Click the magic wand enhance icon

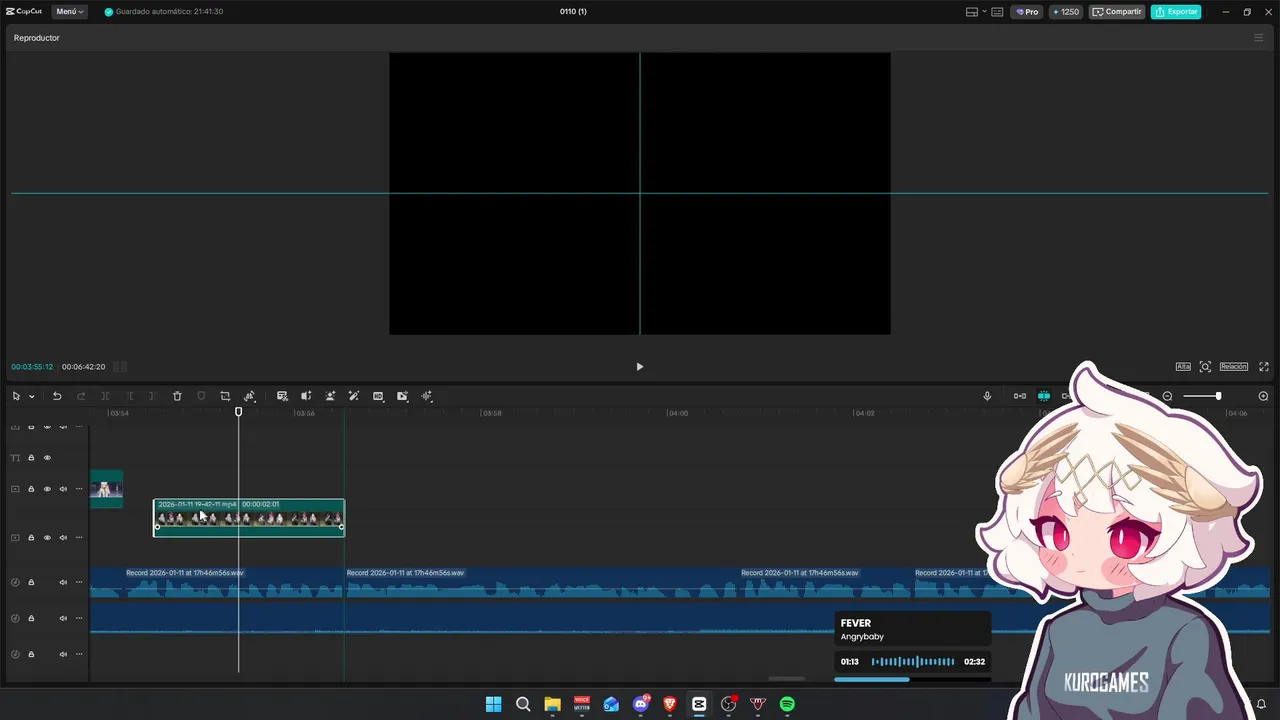(x=354, y=396)
